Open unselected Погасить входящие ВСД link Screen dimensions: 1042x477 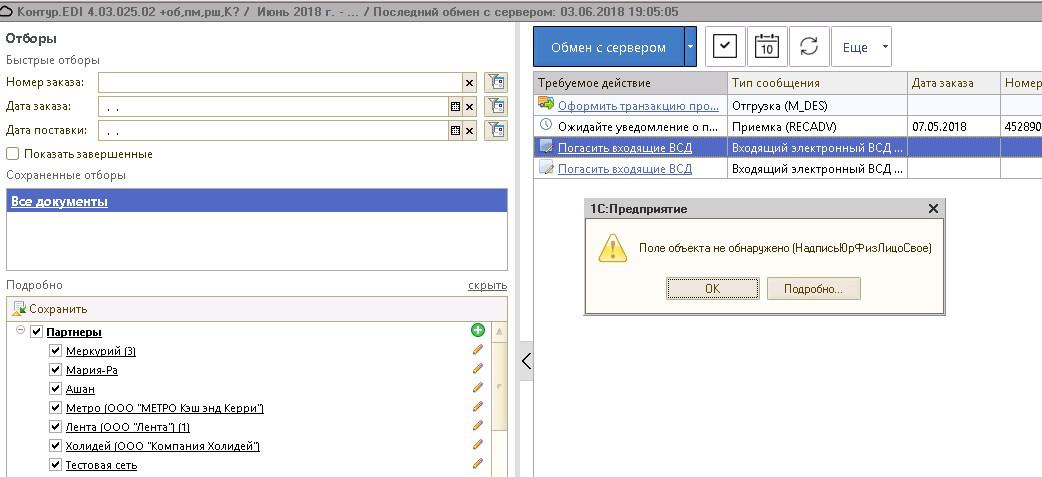(625, 169)
